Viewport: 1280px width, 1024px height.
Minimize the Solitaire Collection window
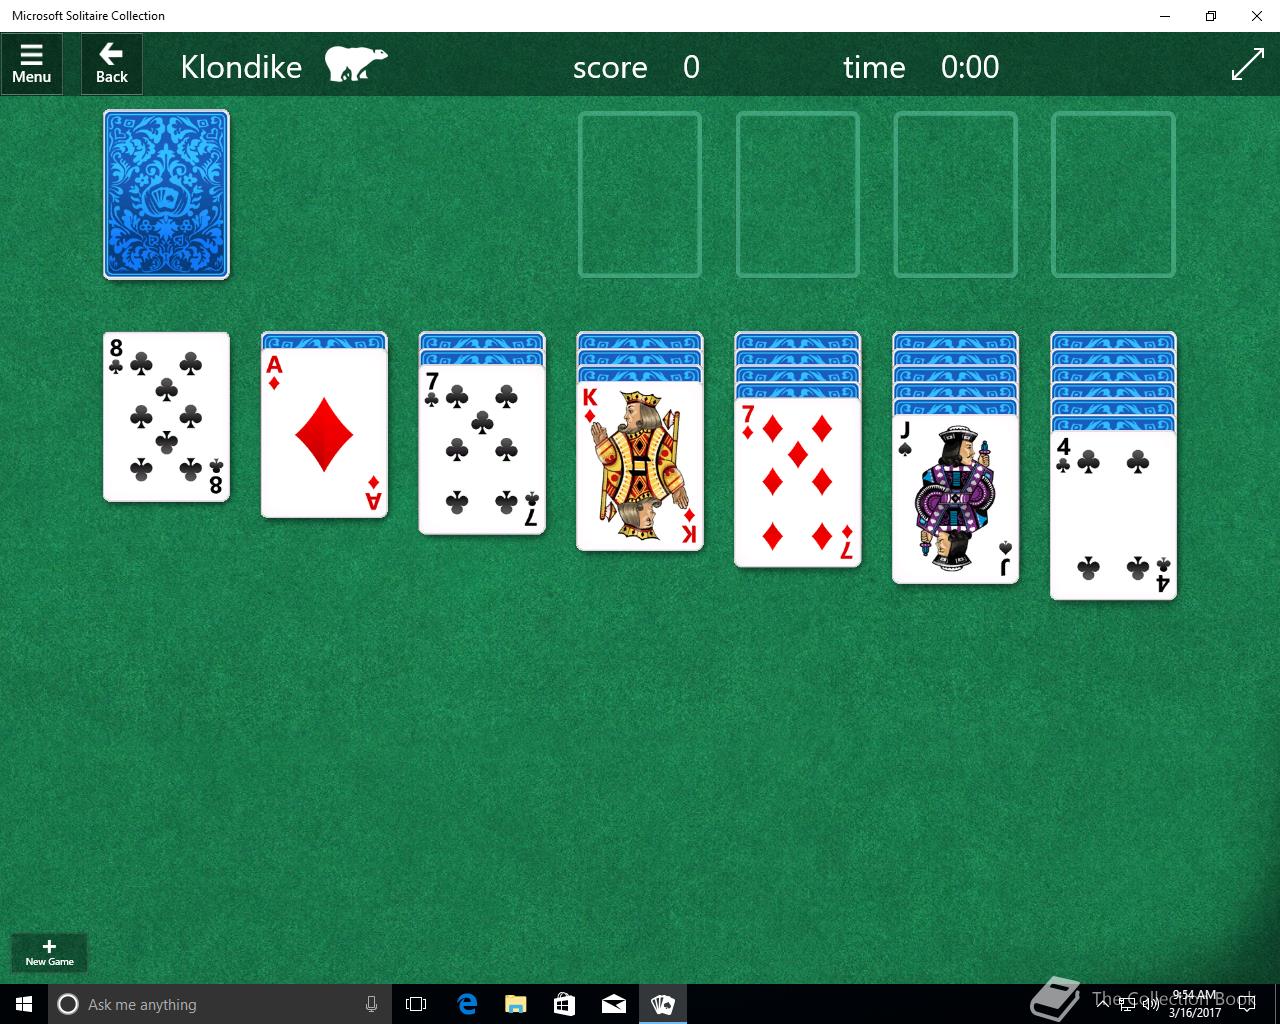1164,16
